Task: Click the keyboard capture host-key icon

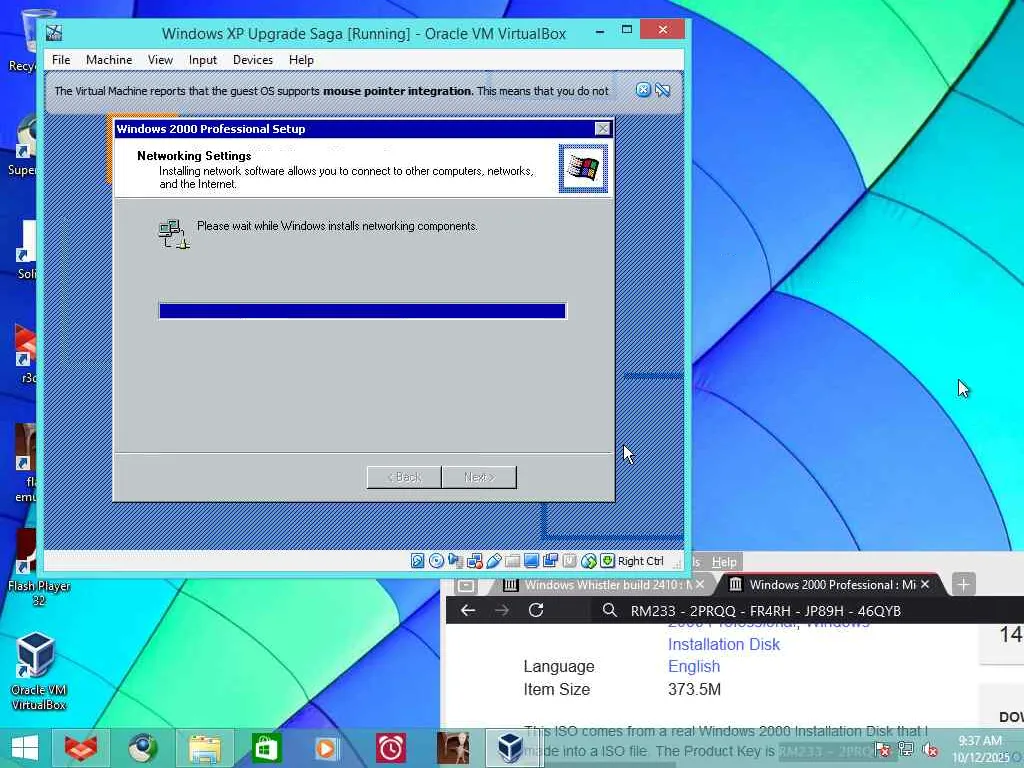Action: point(607,560)
